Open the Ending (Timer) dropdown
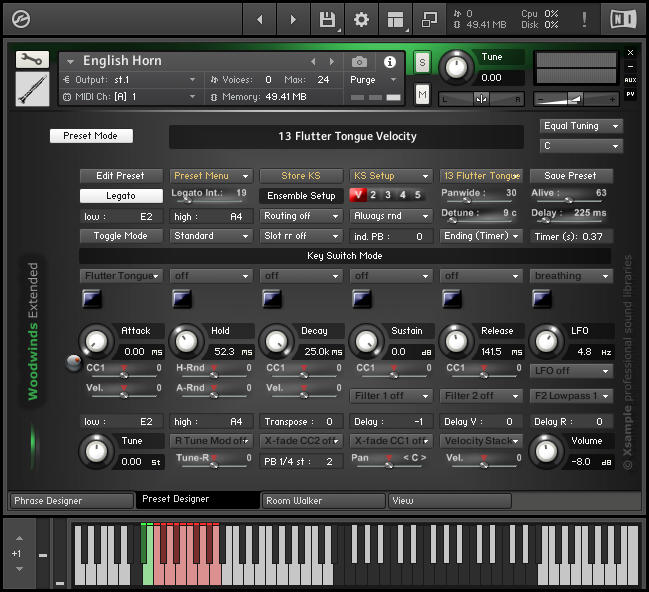Screen dimensions: 649x592 [x=481, y=236]
